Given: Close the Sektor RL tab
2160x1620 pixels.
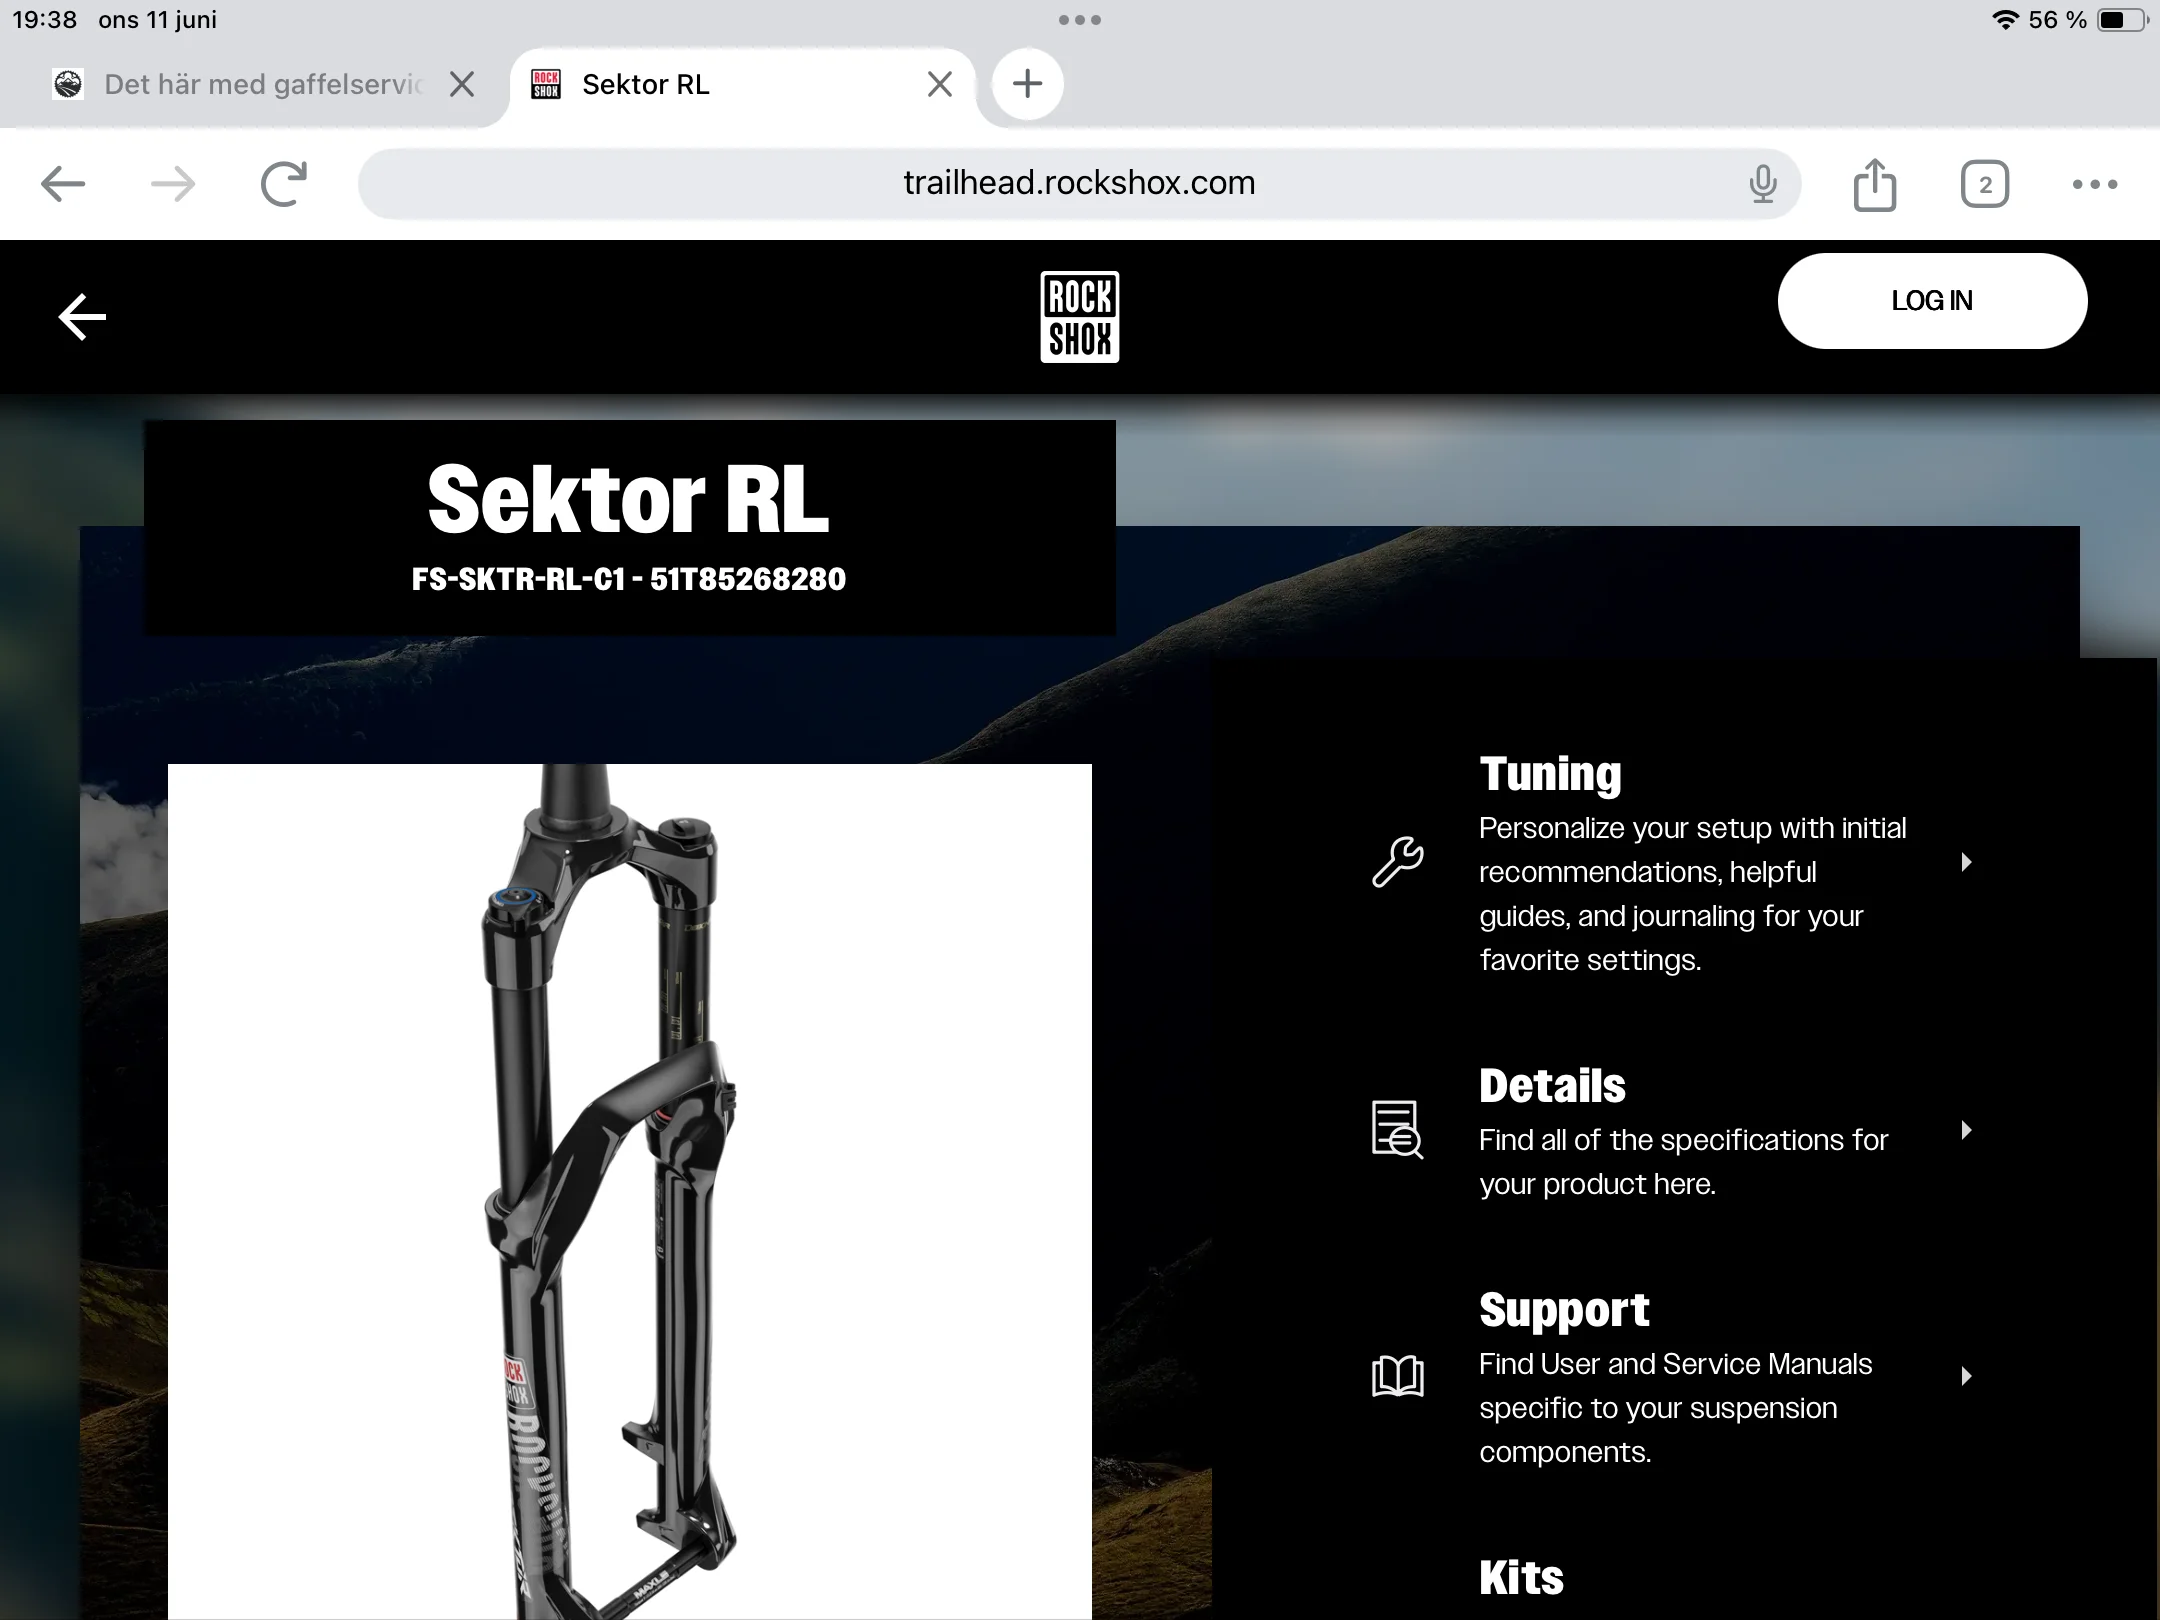Looking at the screenshot, I should (x=940, y=84).
